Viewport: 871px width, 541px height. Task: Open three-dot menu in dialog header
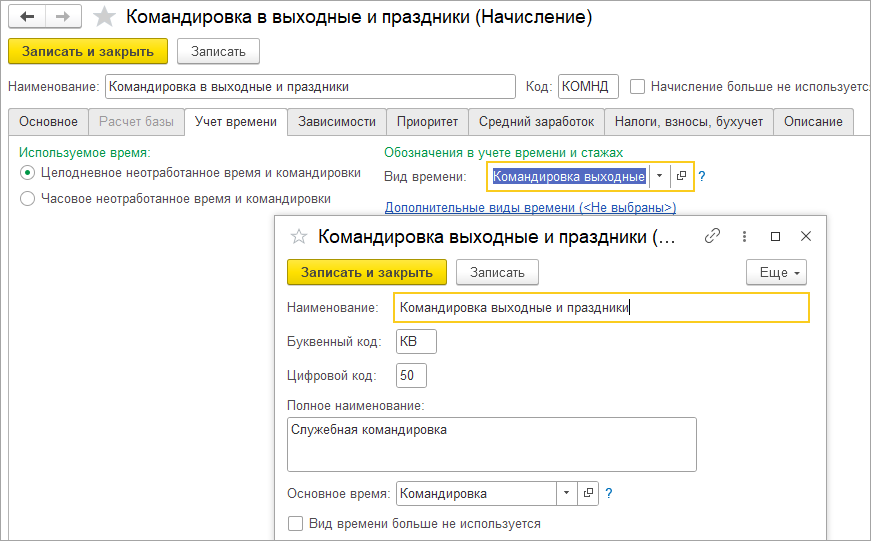click(x=744, y=237)
